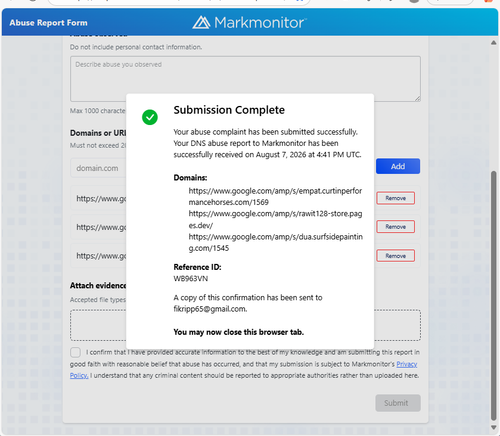Click the blue Add button
This screenshot has width=500, height=436.
(x=398, y=166)
